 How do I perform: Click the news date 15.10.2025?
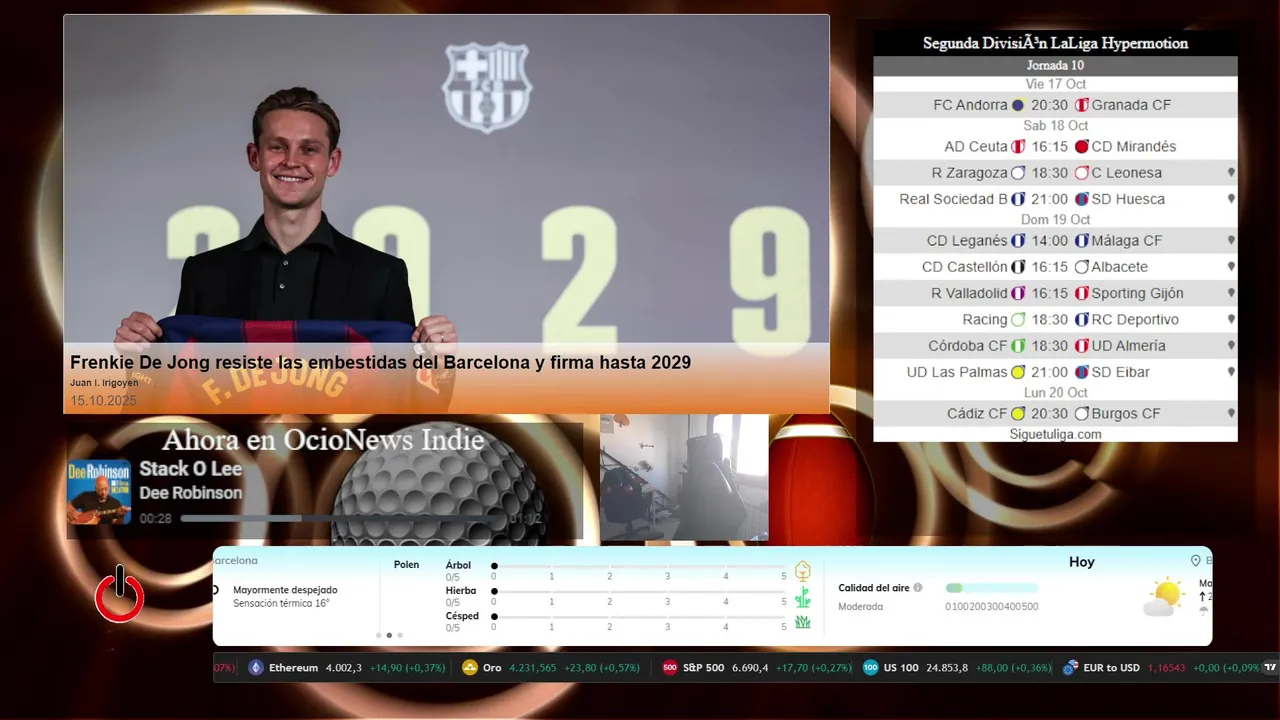coord(103,400)
